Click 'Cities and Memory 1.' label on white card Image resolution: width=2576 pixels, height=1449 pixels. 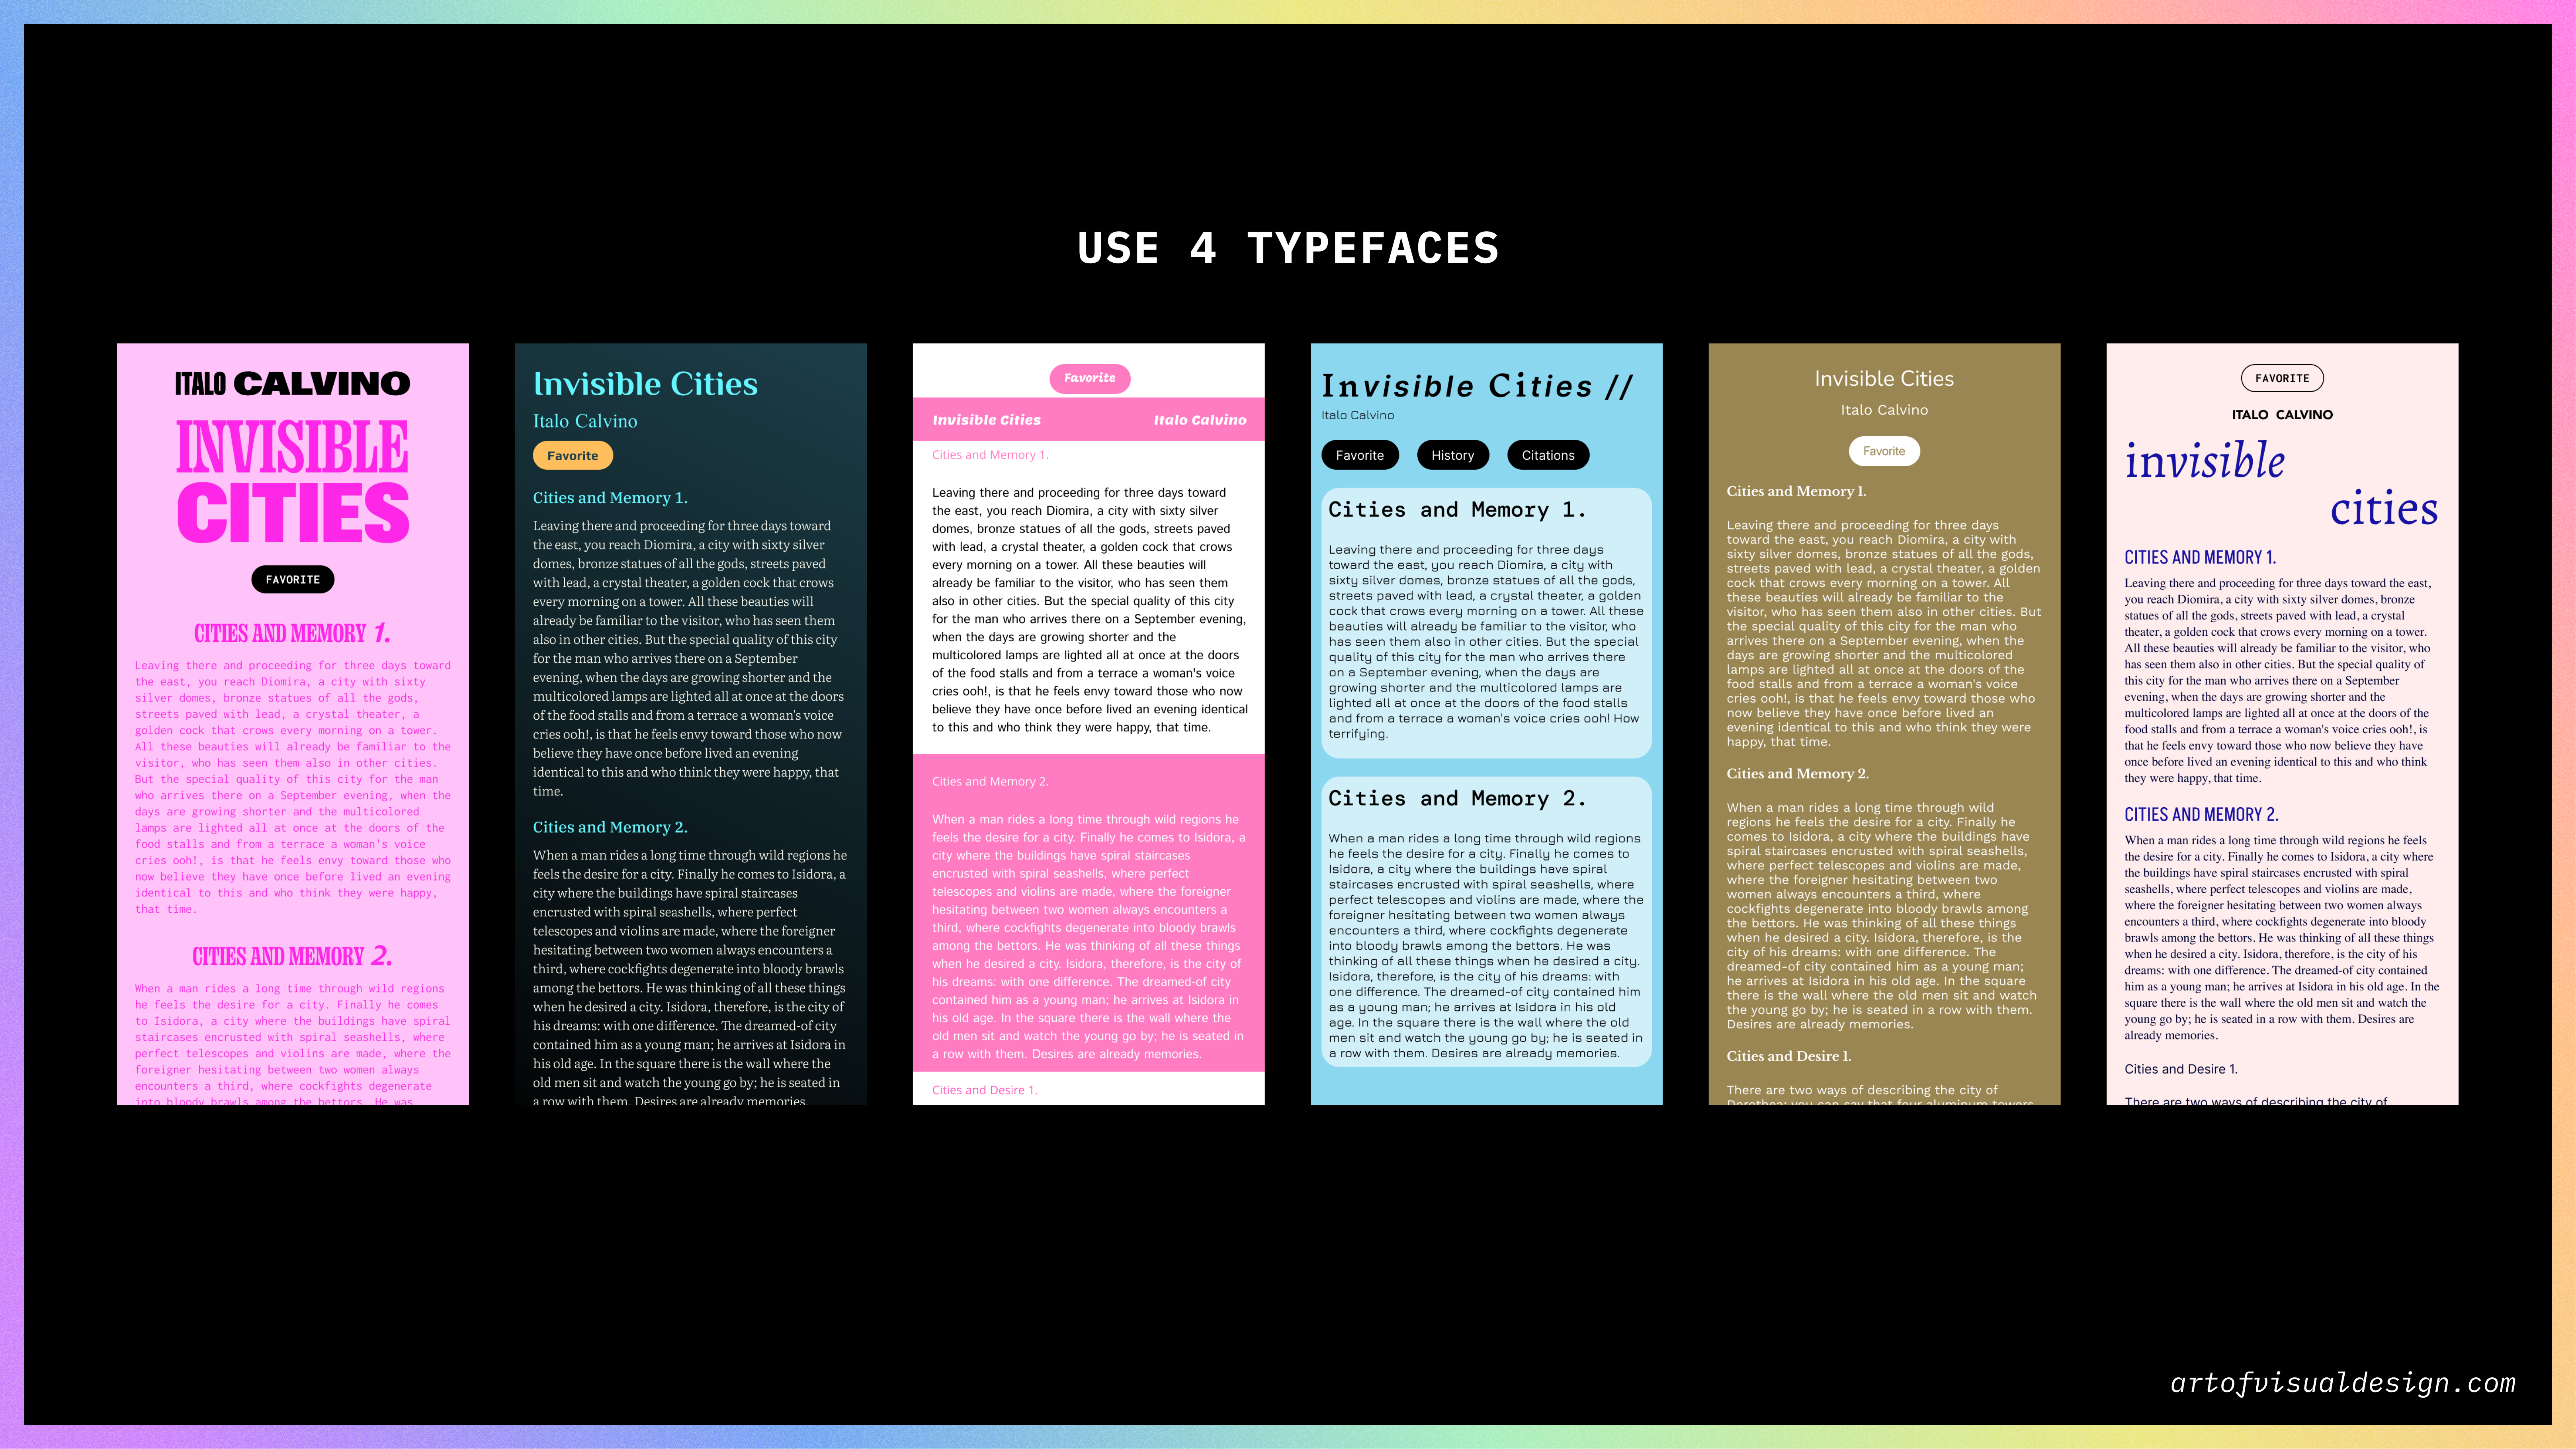coord(990,455)
